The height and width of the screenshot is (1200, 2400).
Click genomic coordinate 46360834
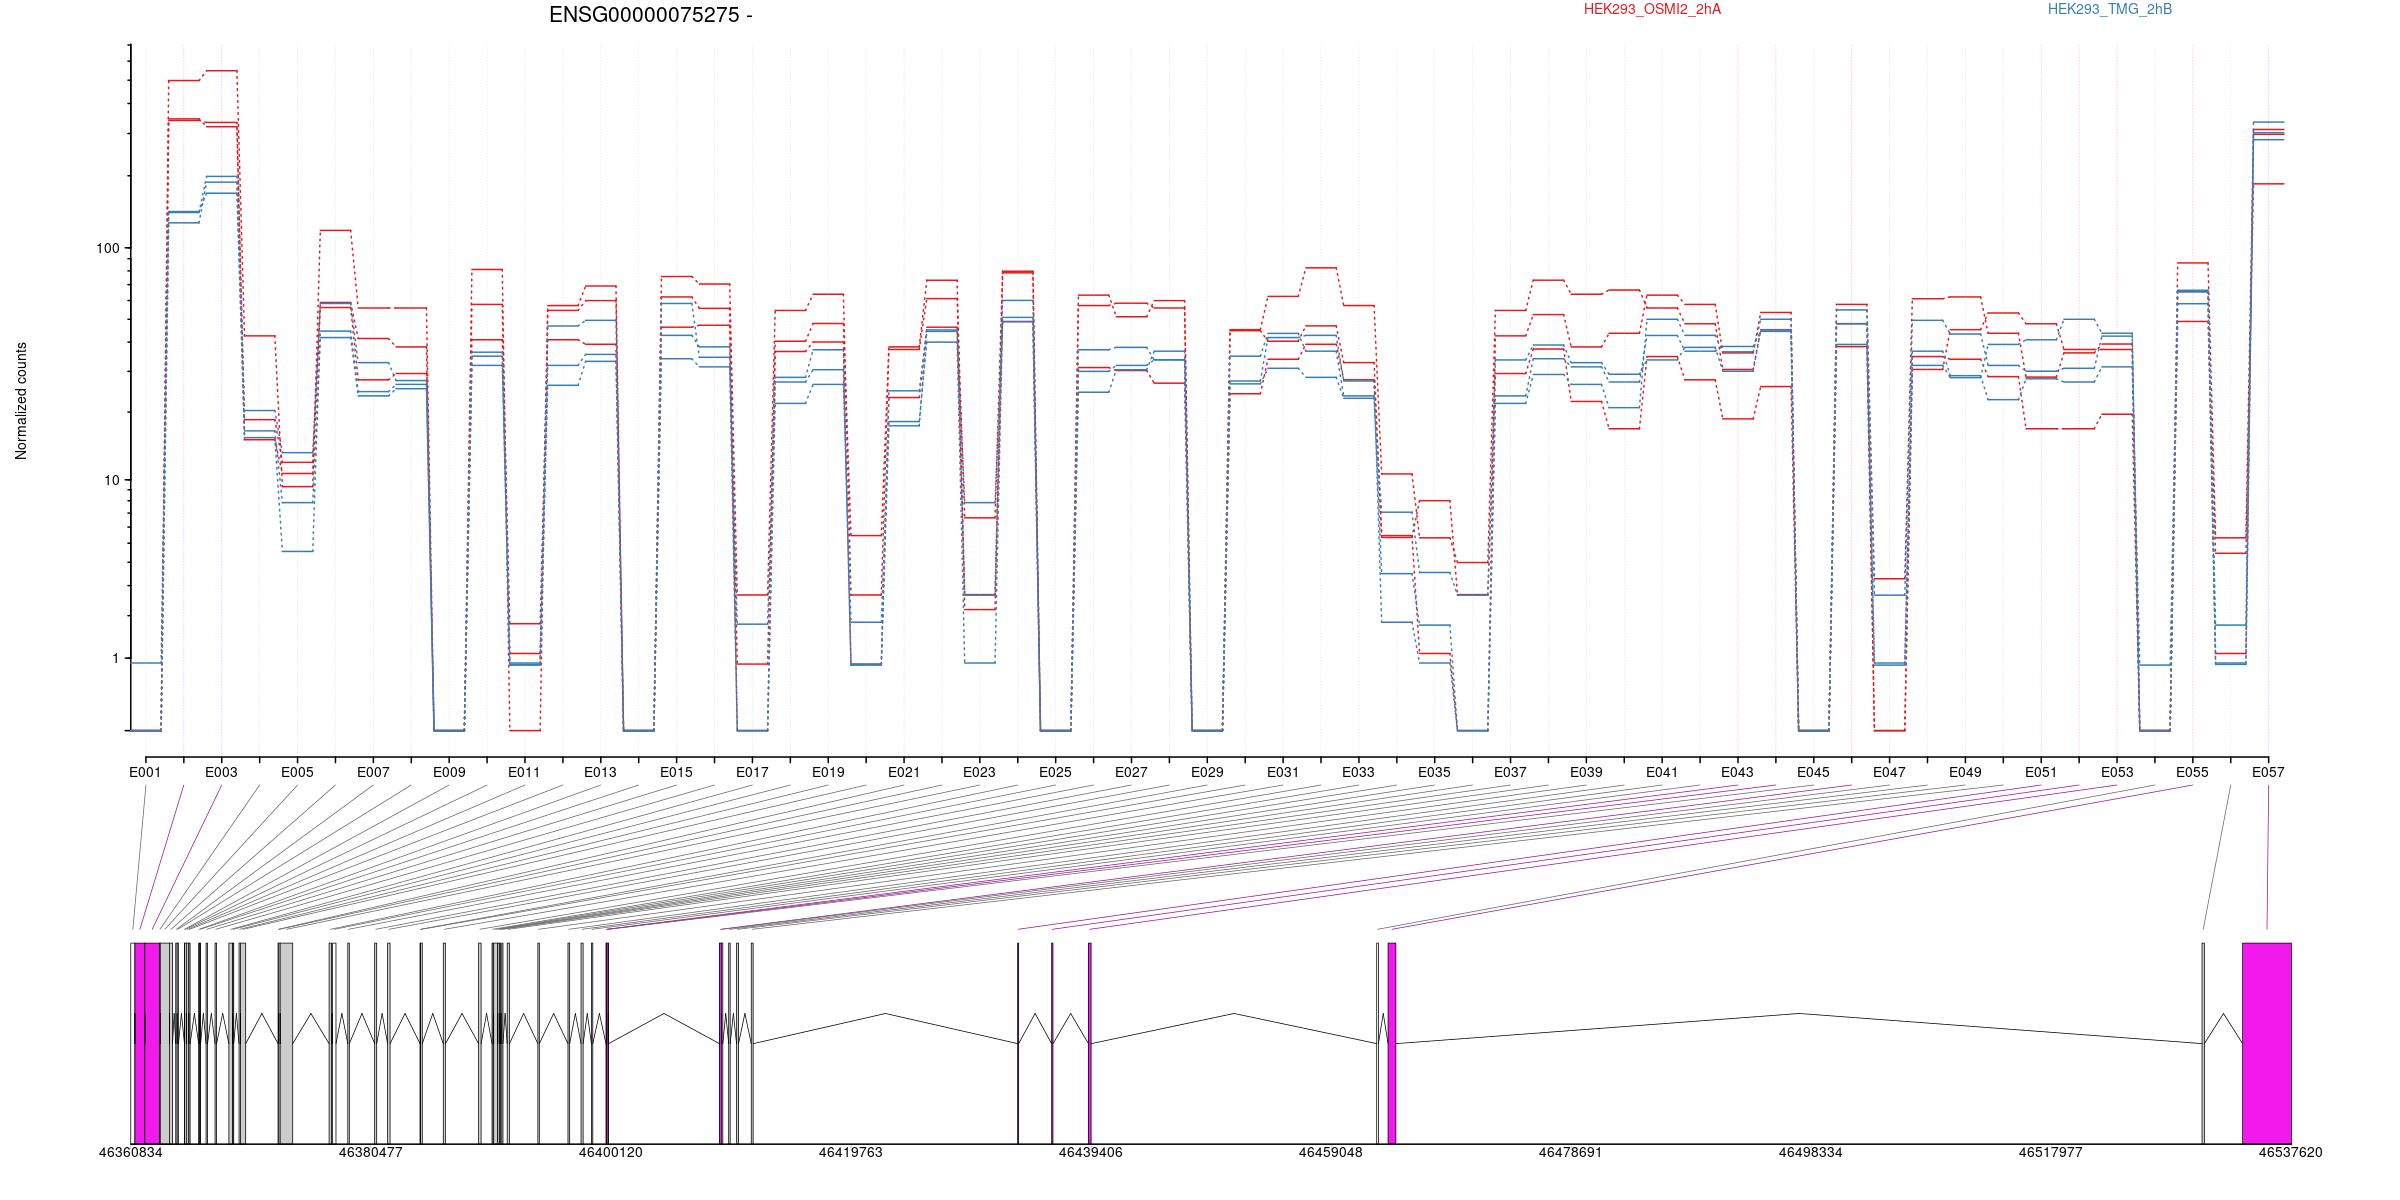click(x=131, y=1152)
